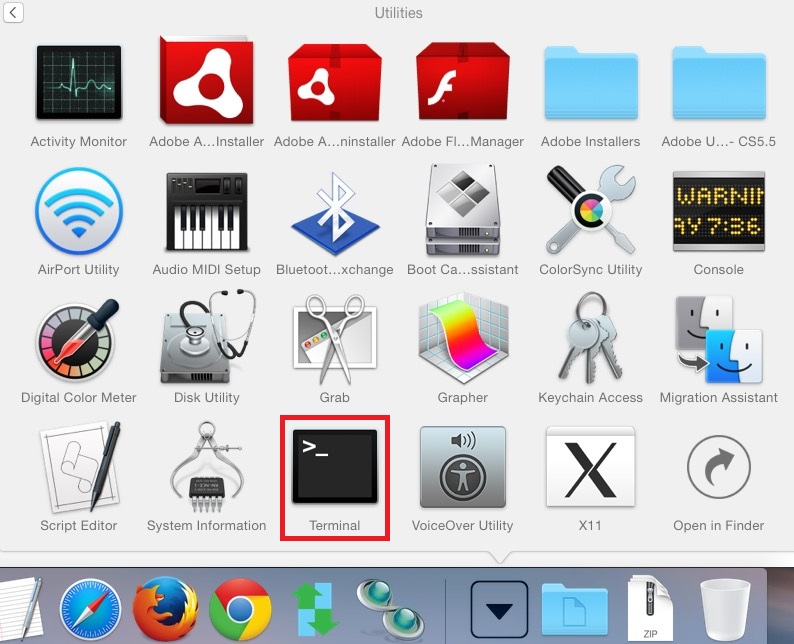The width and height of the screenshot is (794, 644).
Task: Click the Grab label text
Action: point(335,397)
